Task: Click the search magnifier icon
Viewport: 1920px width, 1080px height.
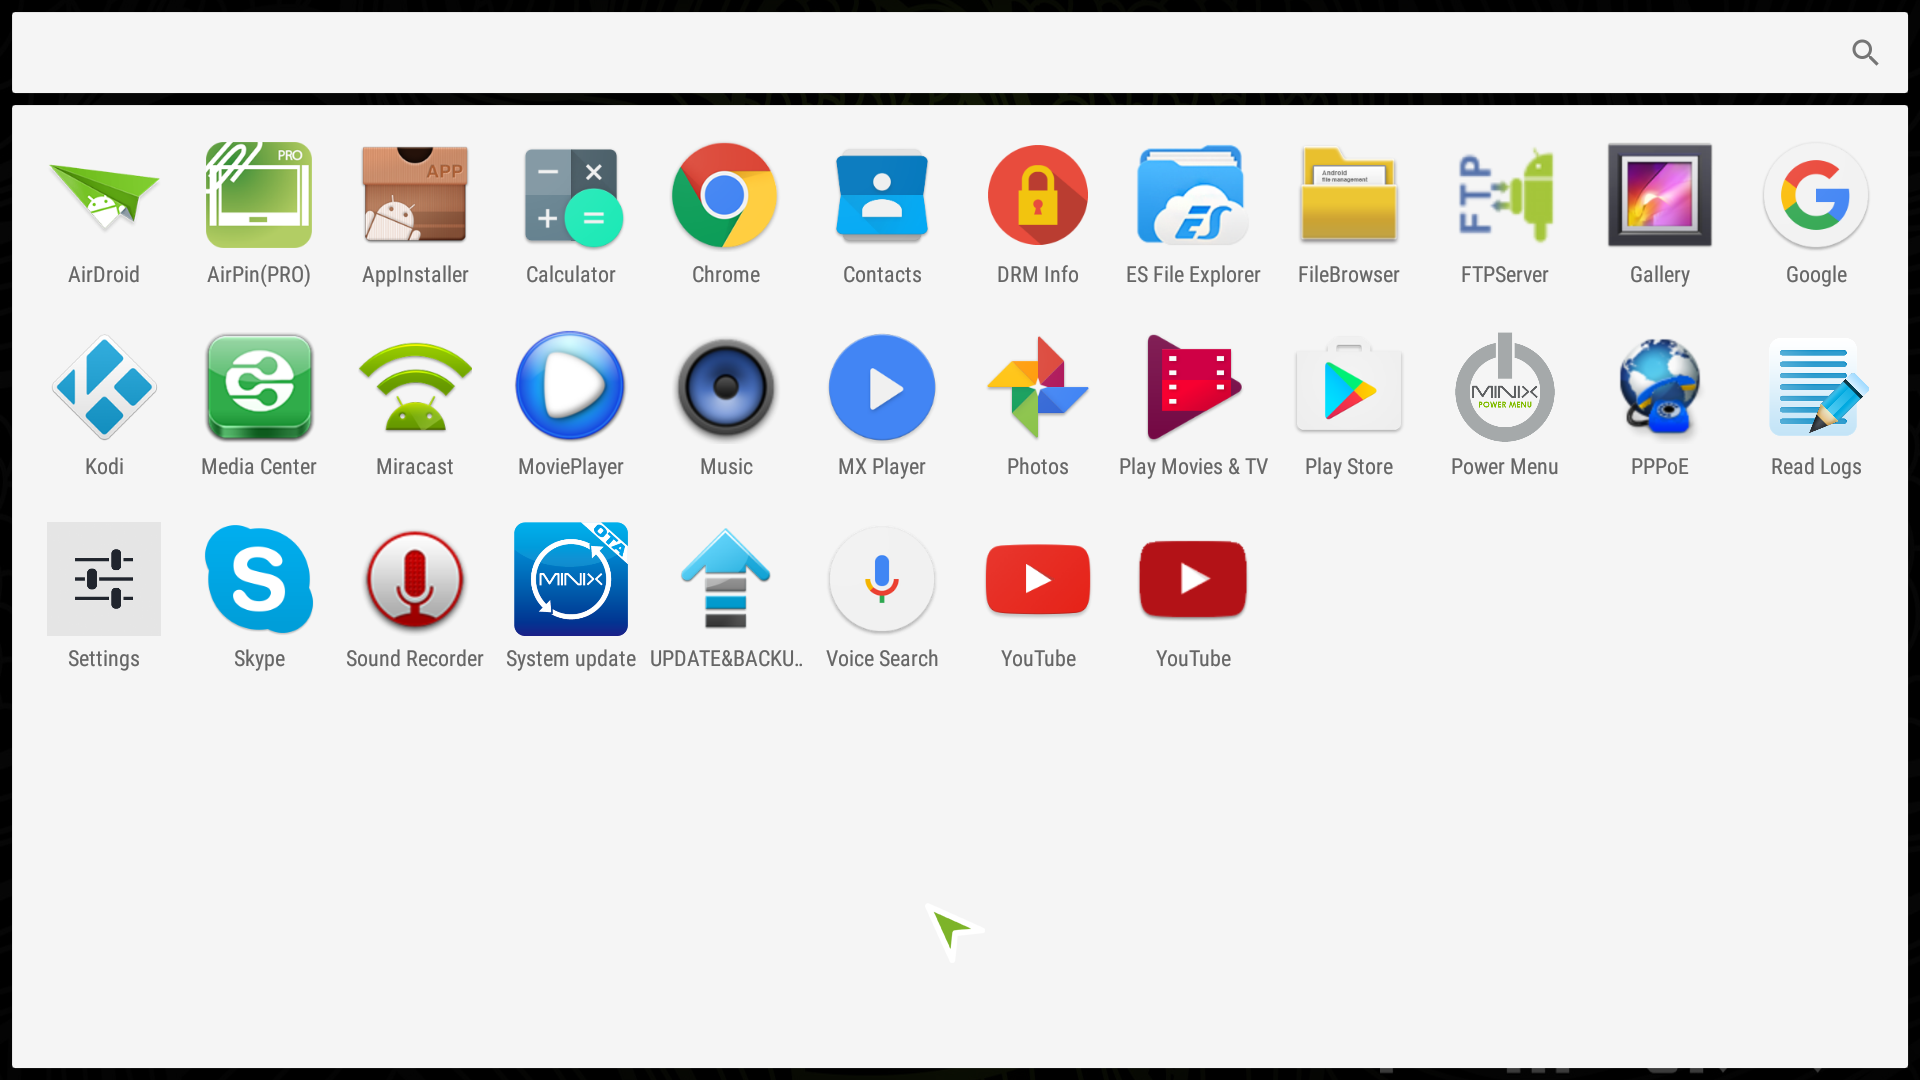Action: (x=1865, y=53)
